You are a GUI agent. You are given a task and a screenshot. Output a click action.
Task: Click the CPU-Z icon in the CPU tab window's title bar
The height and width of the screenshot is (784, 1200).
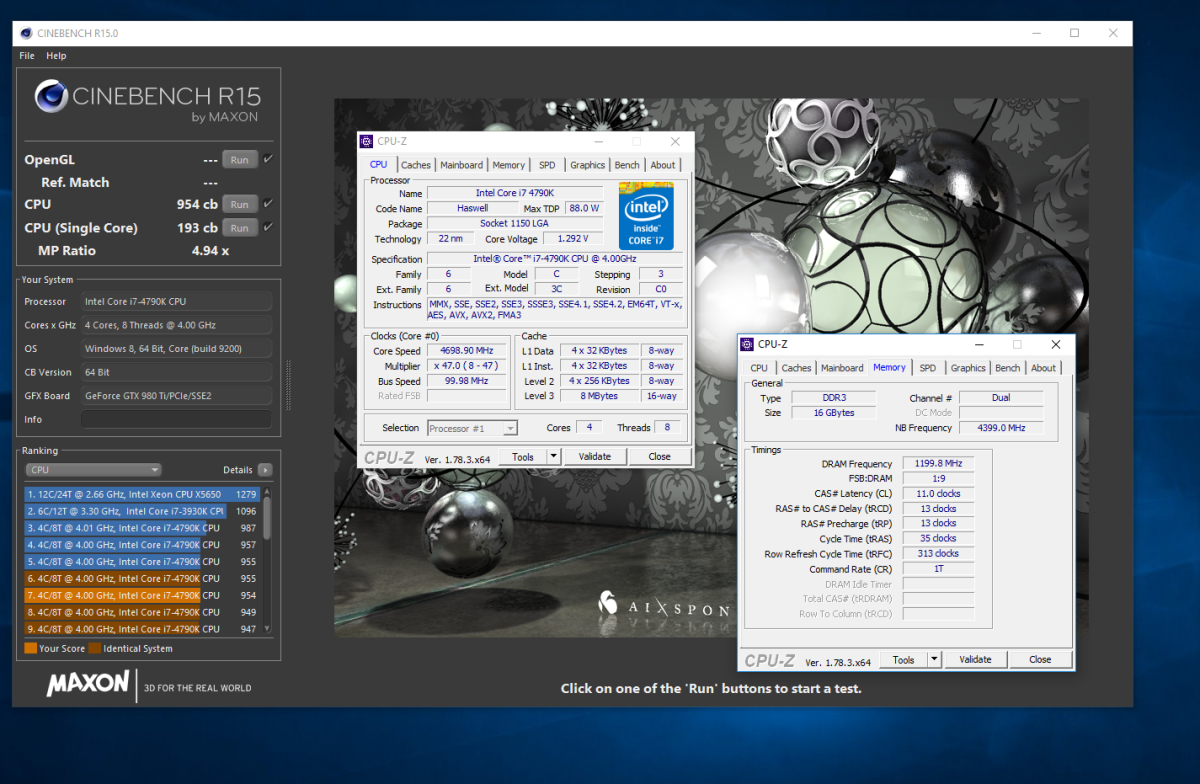click(367, 142)
